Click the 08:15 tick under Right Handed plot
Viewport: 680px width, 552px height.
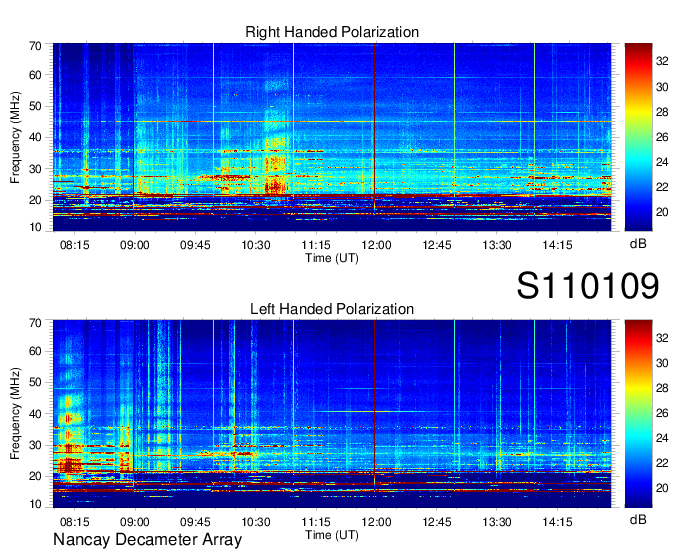coord(75,245)
